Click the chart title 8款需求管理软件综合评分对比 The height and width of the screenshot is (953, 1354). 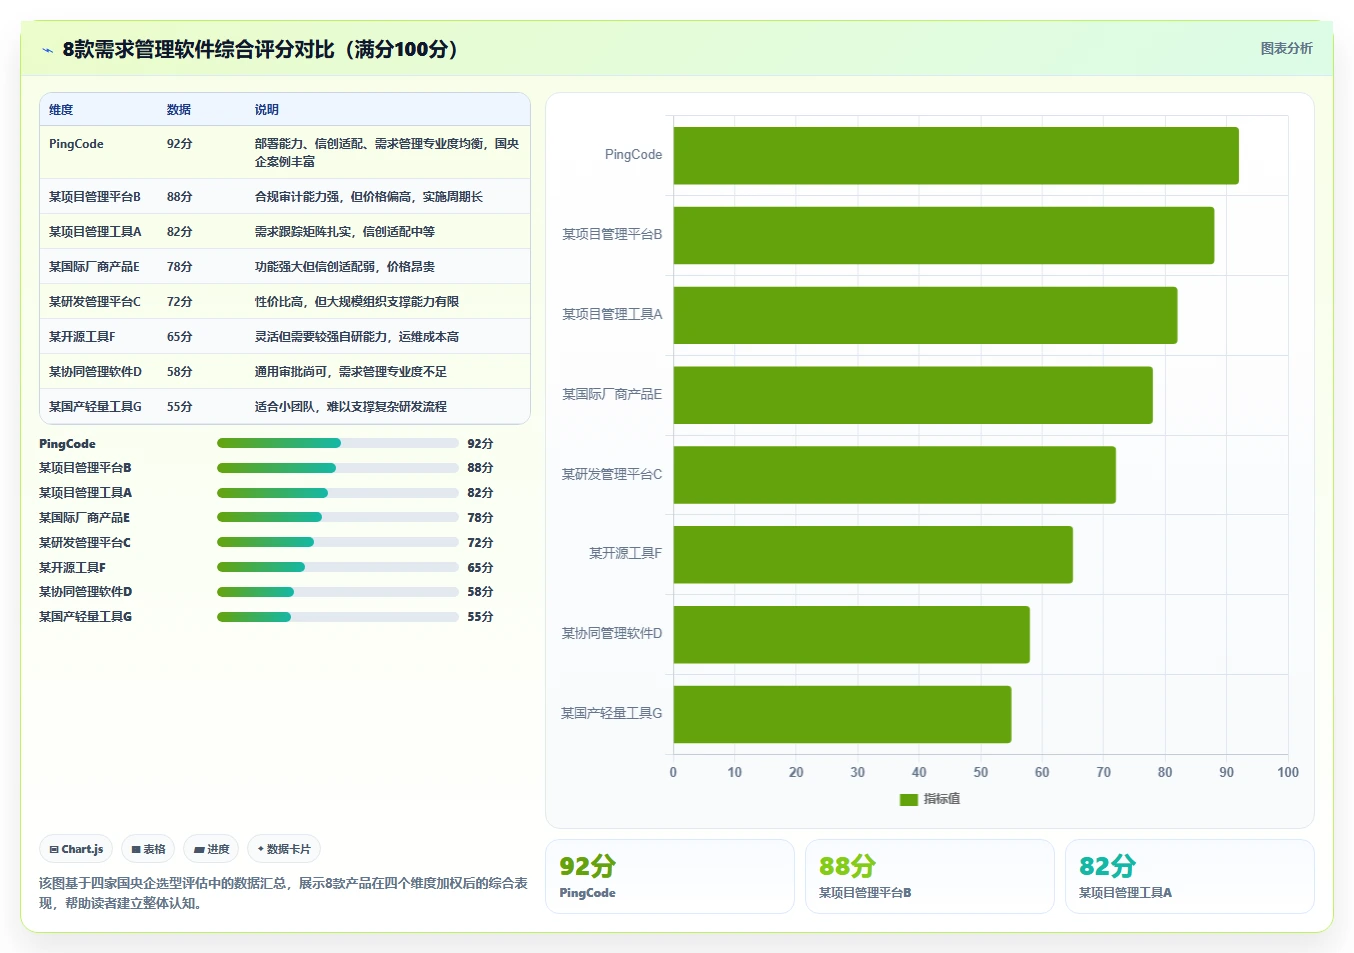[260, 49]
